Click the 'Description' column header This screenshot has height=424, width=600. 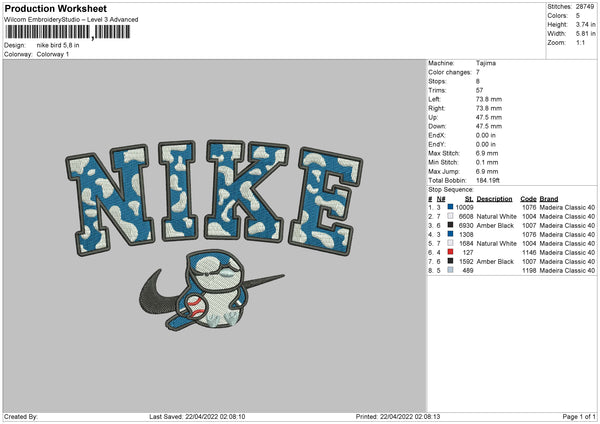point(494,199)
